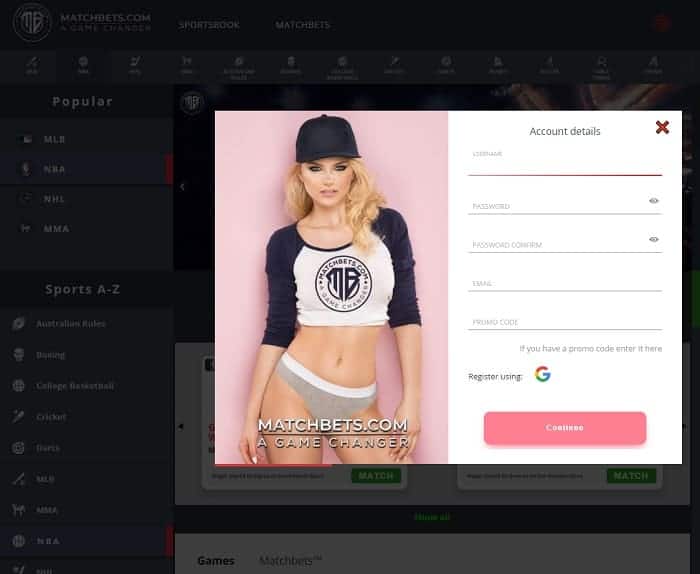This screenshot has height=574, width=700.
Task: Click the Promo Code field
Action: coord(565,322)
